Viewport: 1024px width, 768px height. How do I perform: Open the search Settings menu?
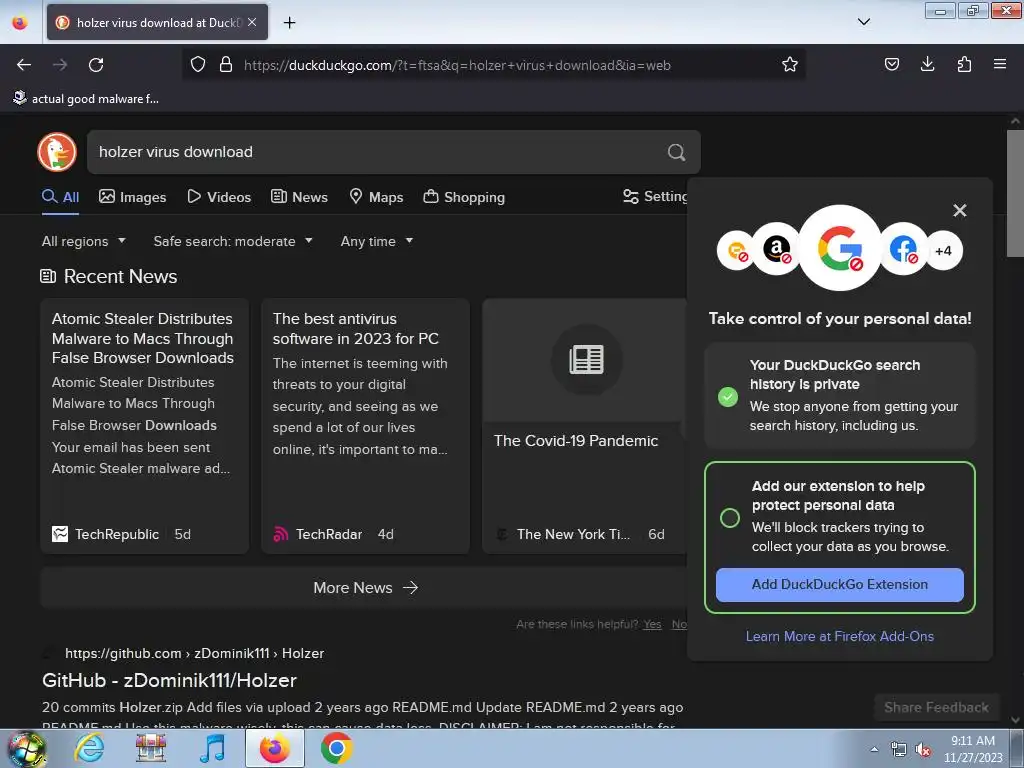pyautogui.click(x=655, y=197)
